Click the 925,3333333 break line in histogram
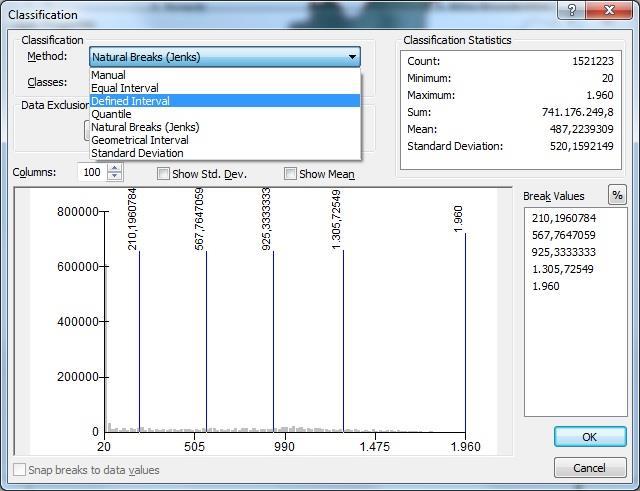Screen dimensions: 640x491 (273, 342)
